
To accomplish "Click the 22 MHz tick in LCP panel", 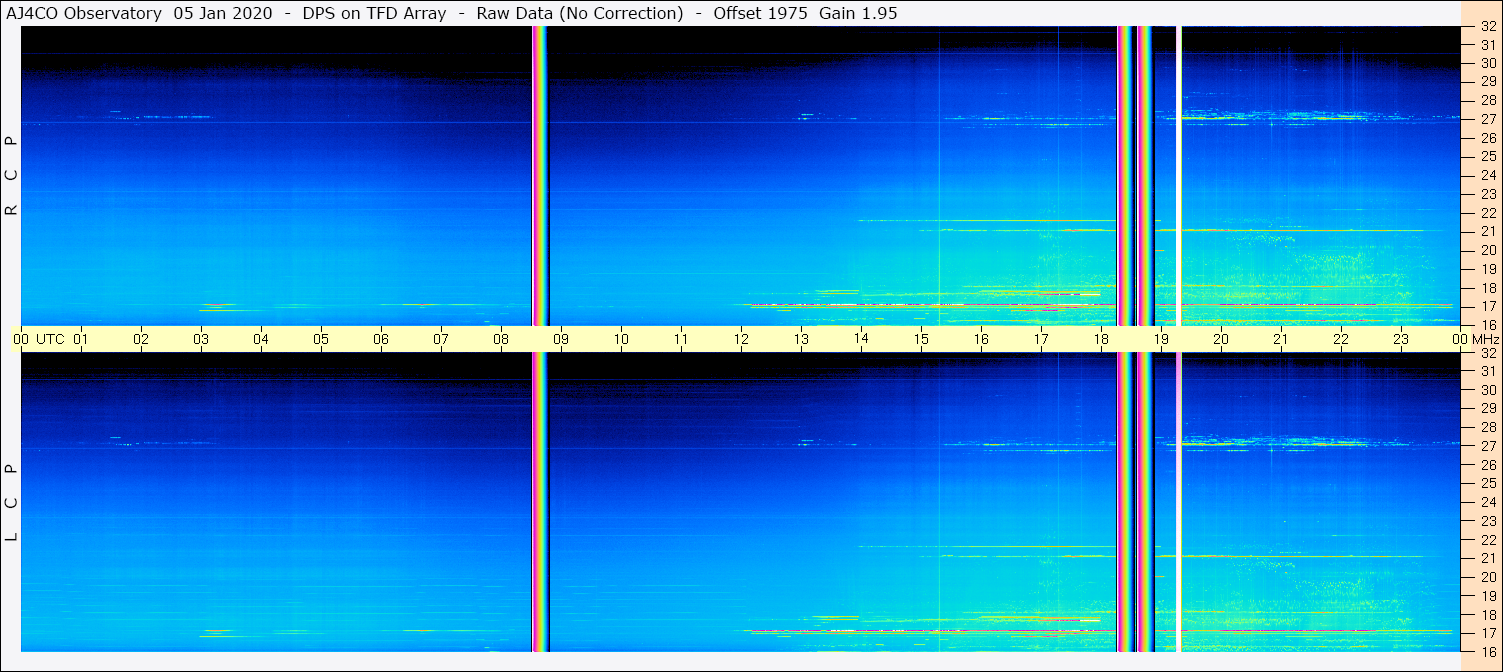I will coord(1488,539).
